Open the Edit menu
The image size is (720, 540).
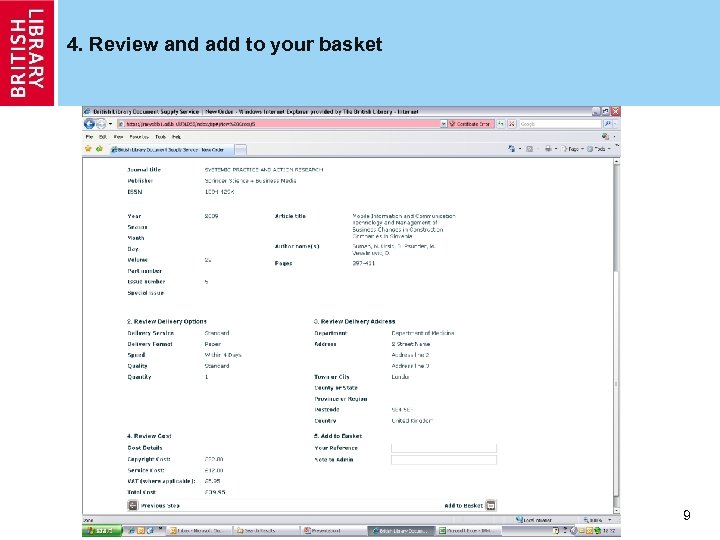pos(103,137)
